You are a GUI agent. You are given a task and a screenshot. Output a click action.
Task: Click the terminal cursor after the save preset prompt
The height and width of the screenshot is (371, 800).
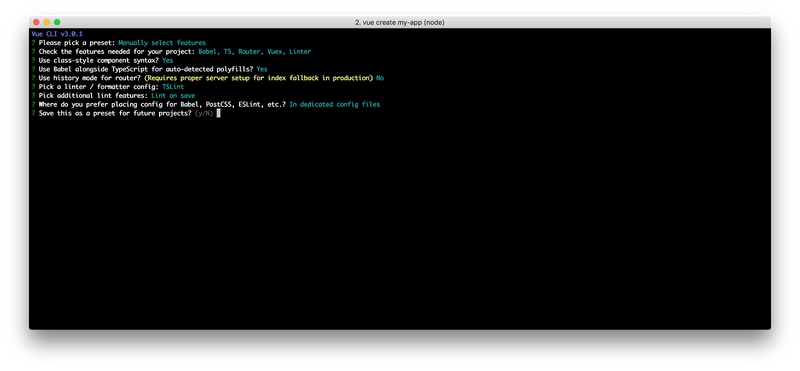(218, 113)
